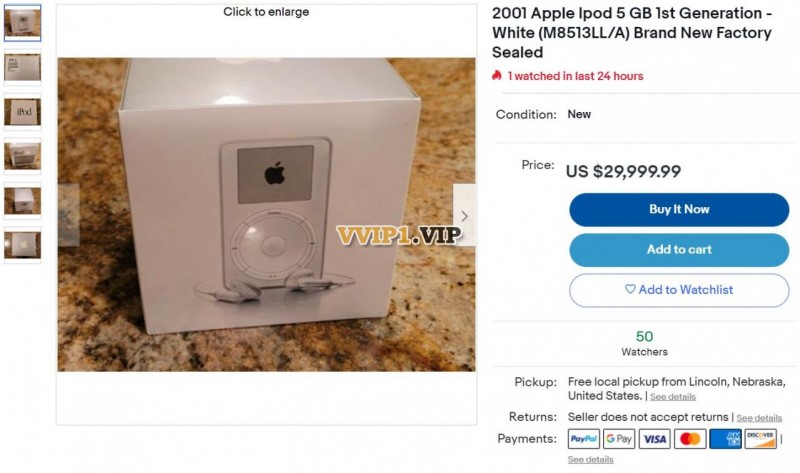Add the iPod to cart
The width and height of the screenshot is (800, 473).
679,250
